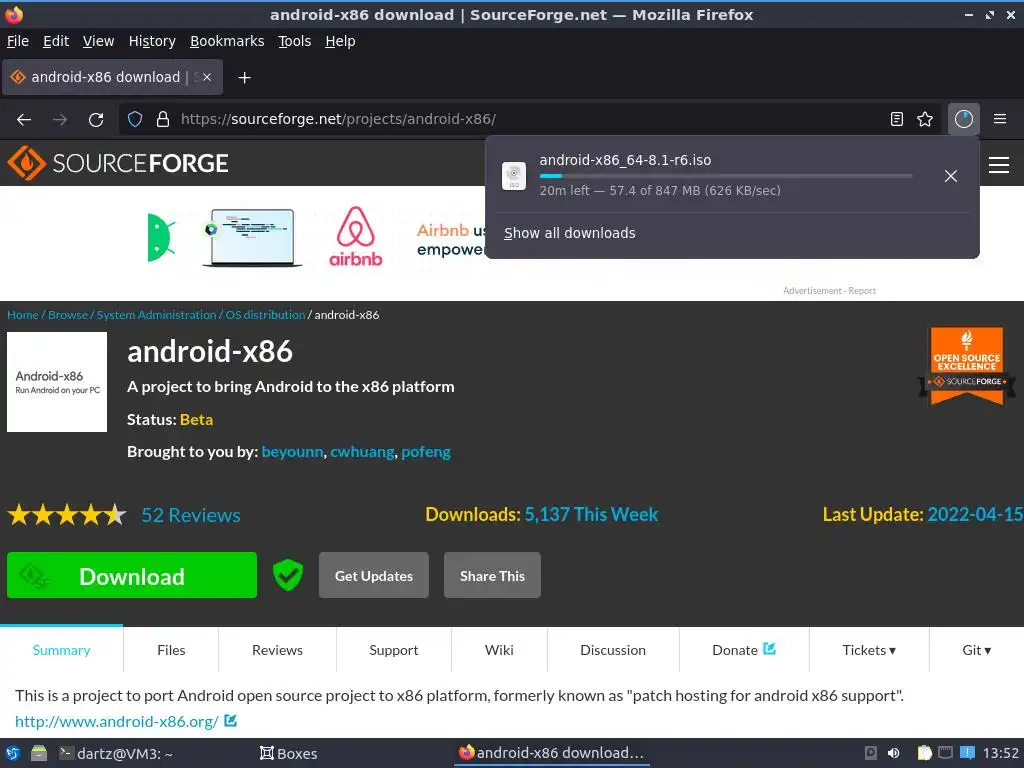
Task: Expand the Tickets dropdown
Action: (x=869, y=650)
